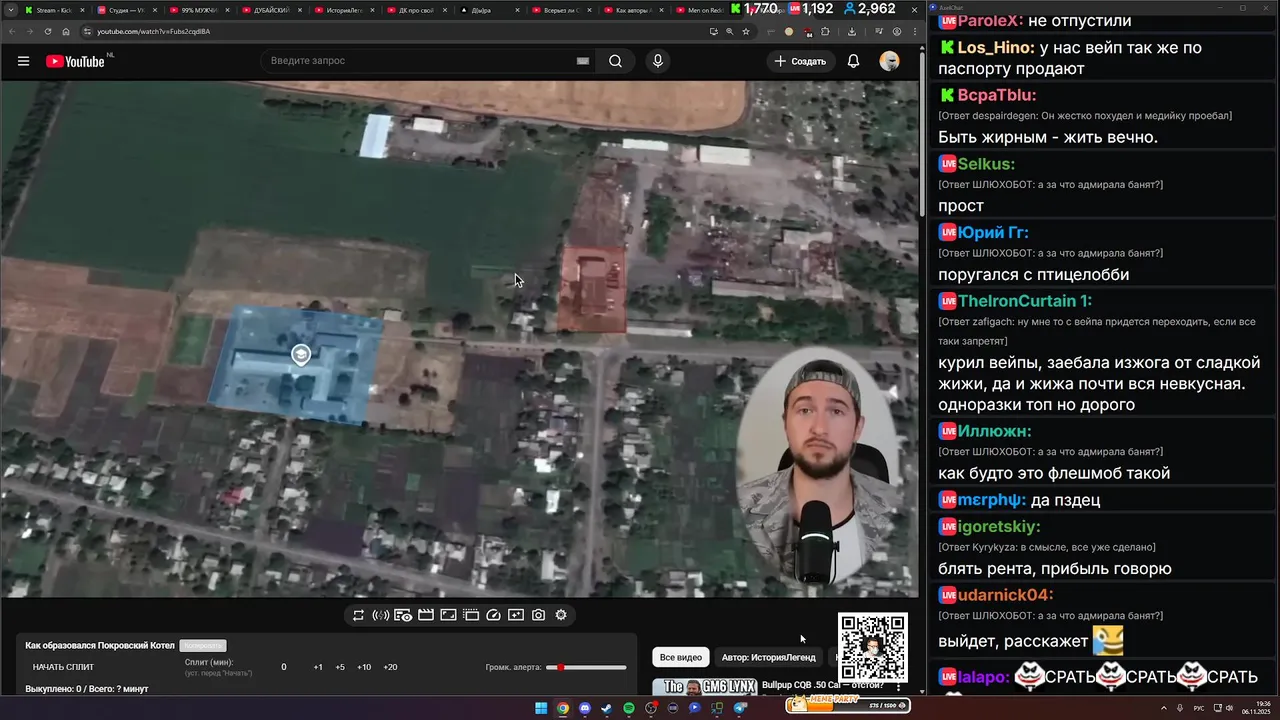
Task: Open Discord from the taskbar
Action: (x=585, y=708)
